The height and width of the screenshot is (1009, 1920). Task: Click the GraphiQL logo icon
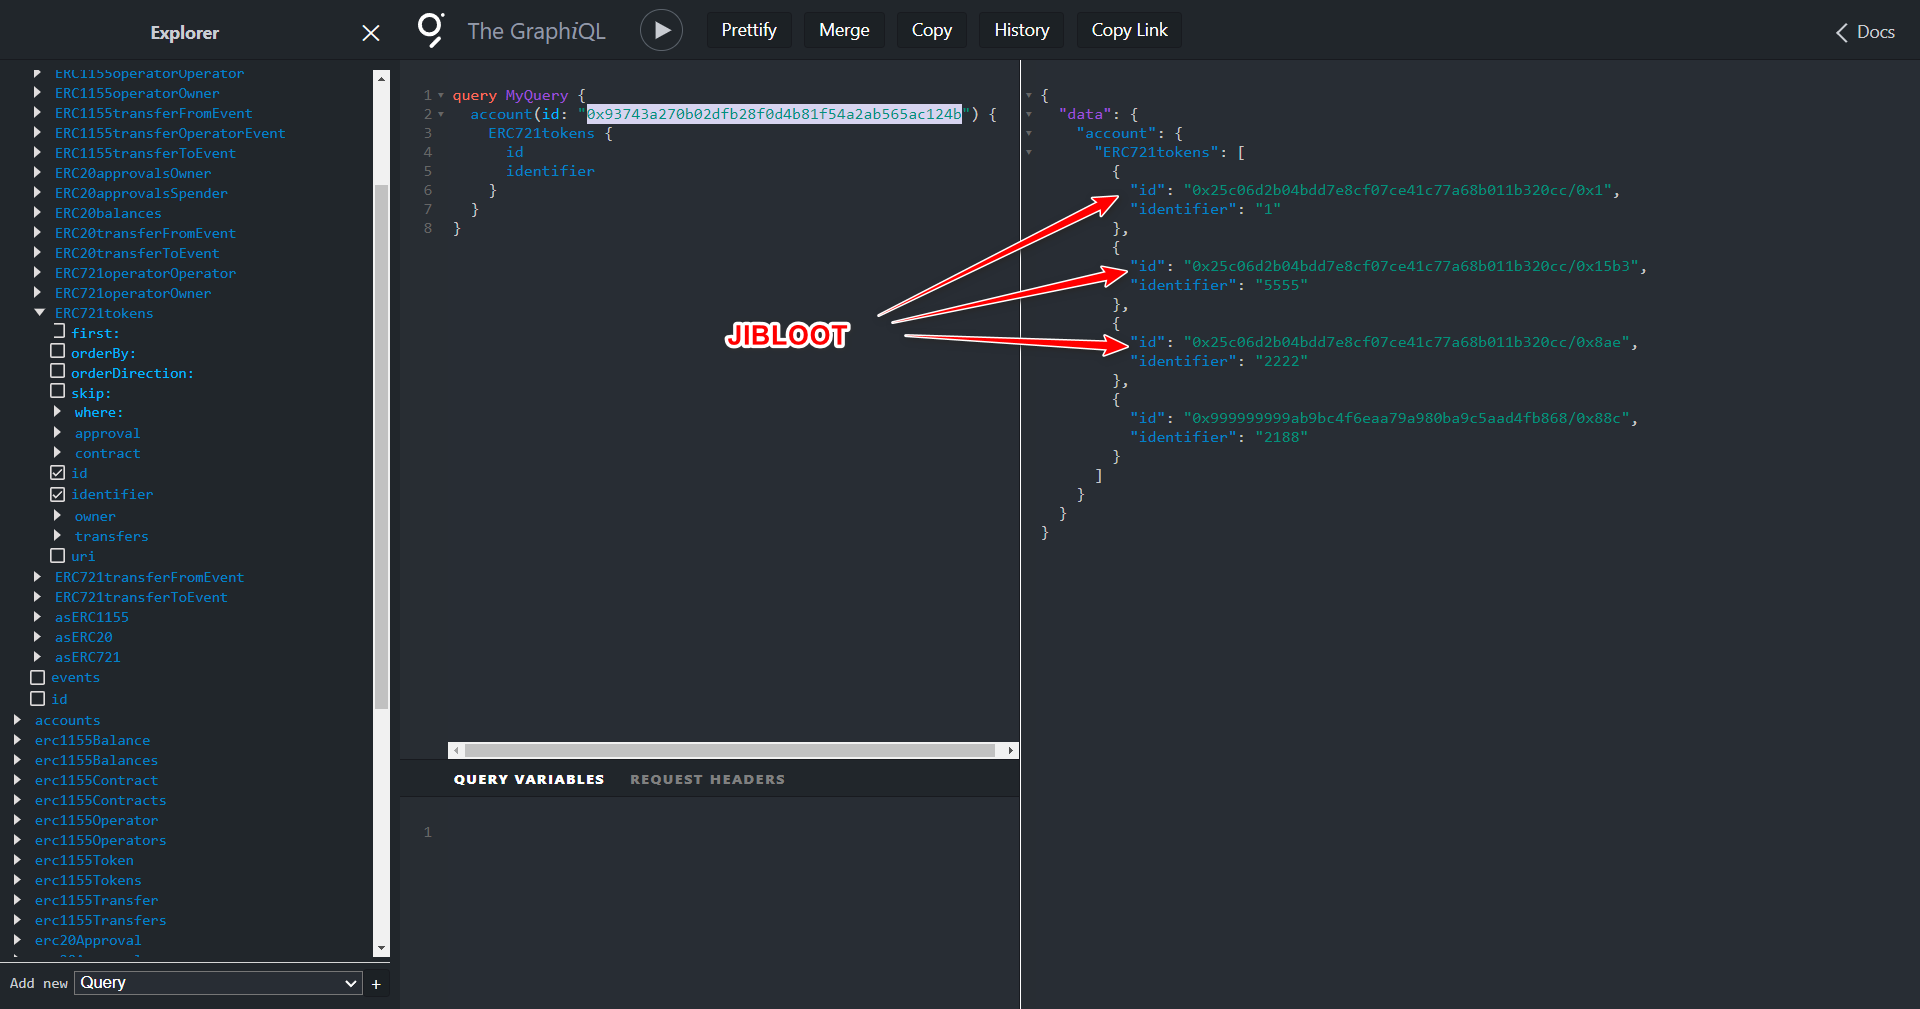430,30
